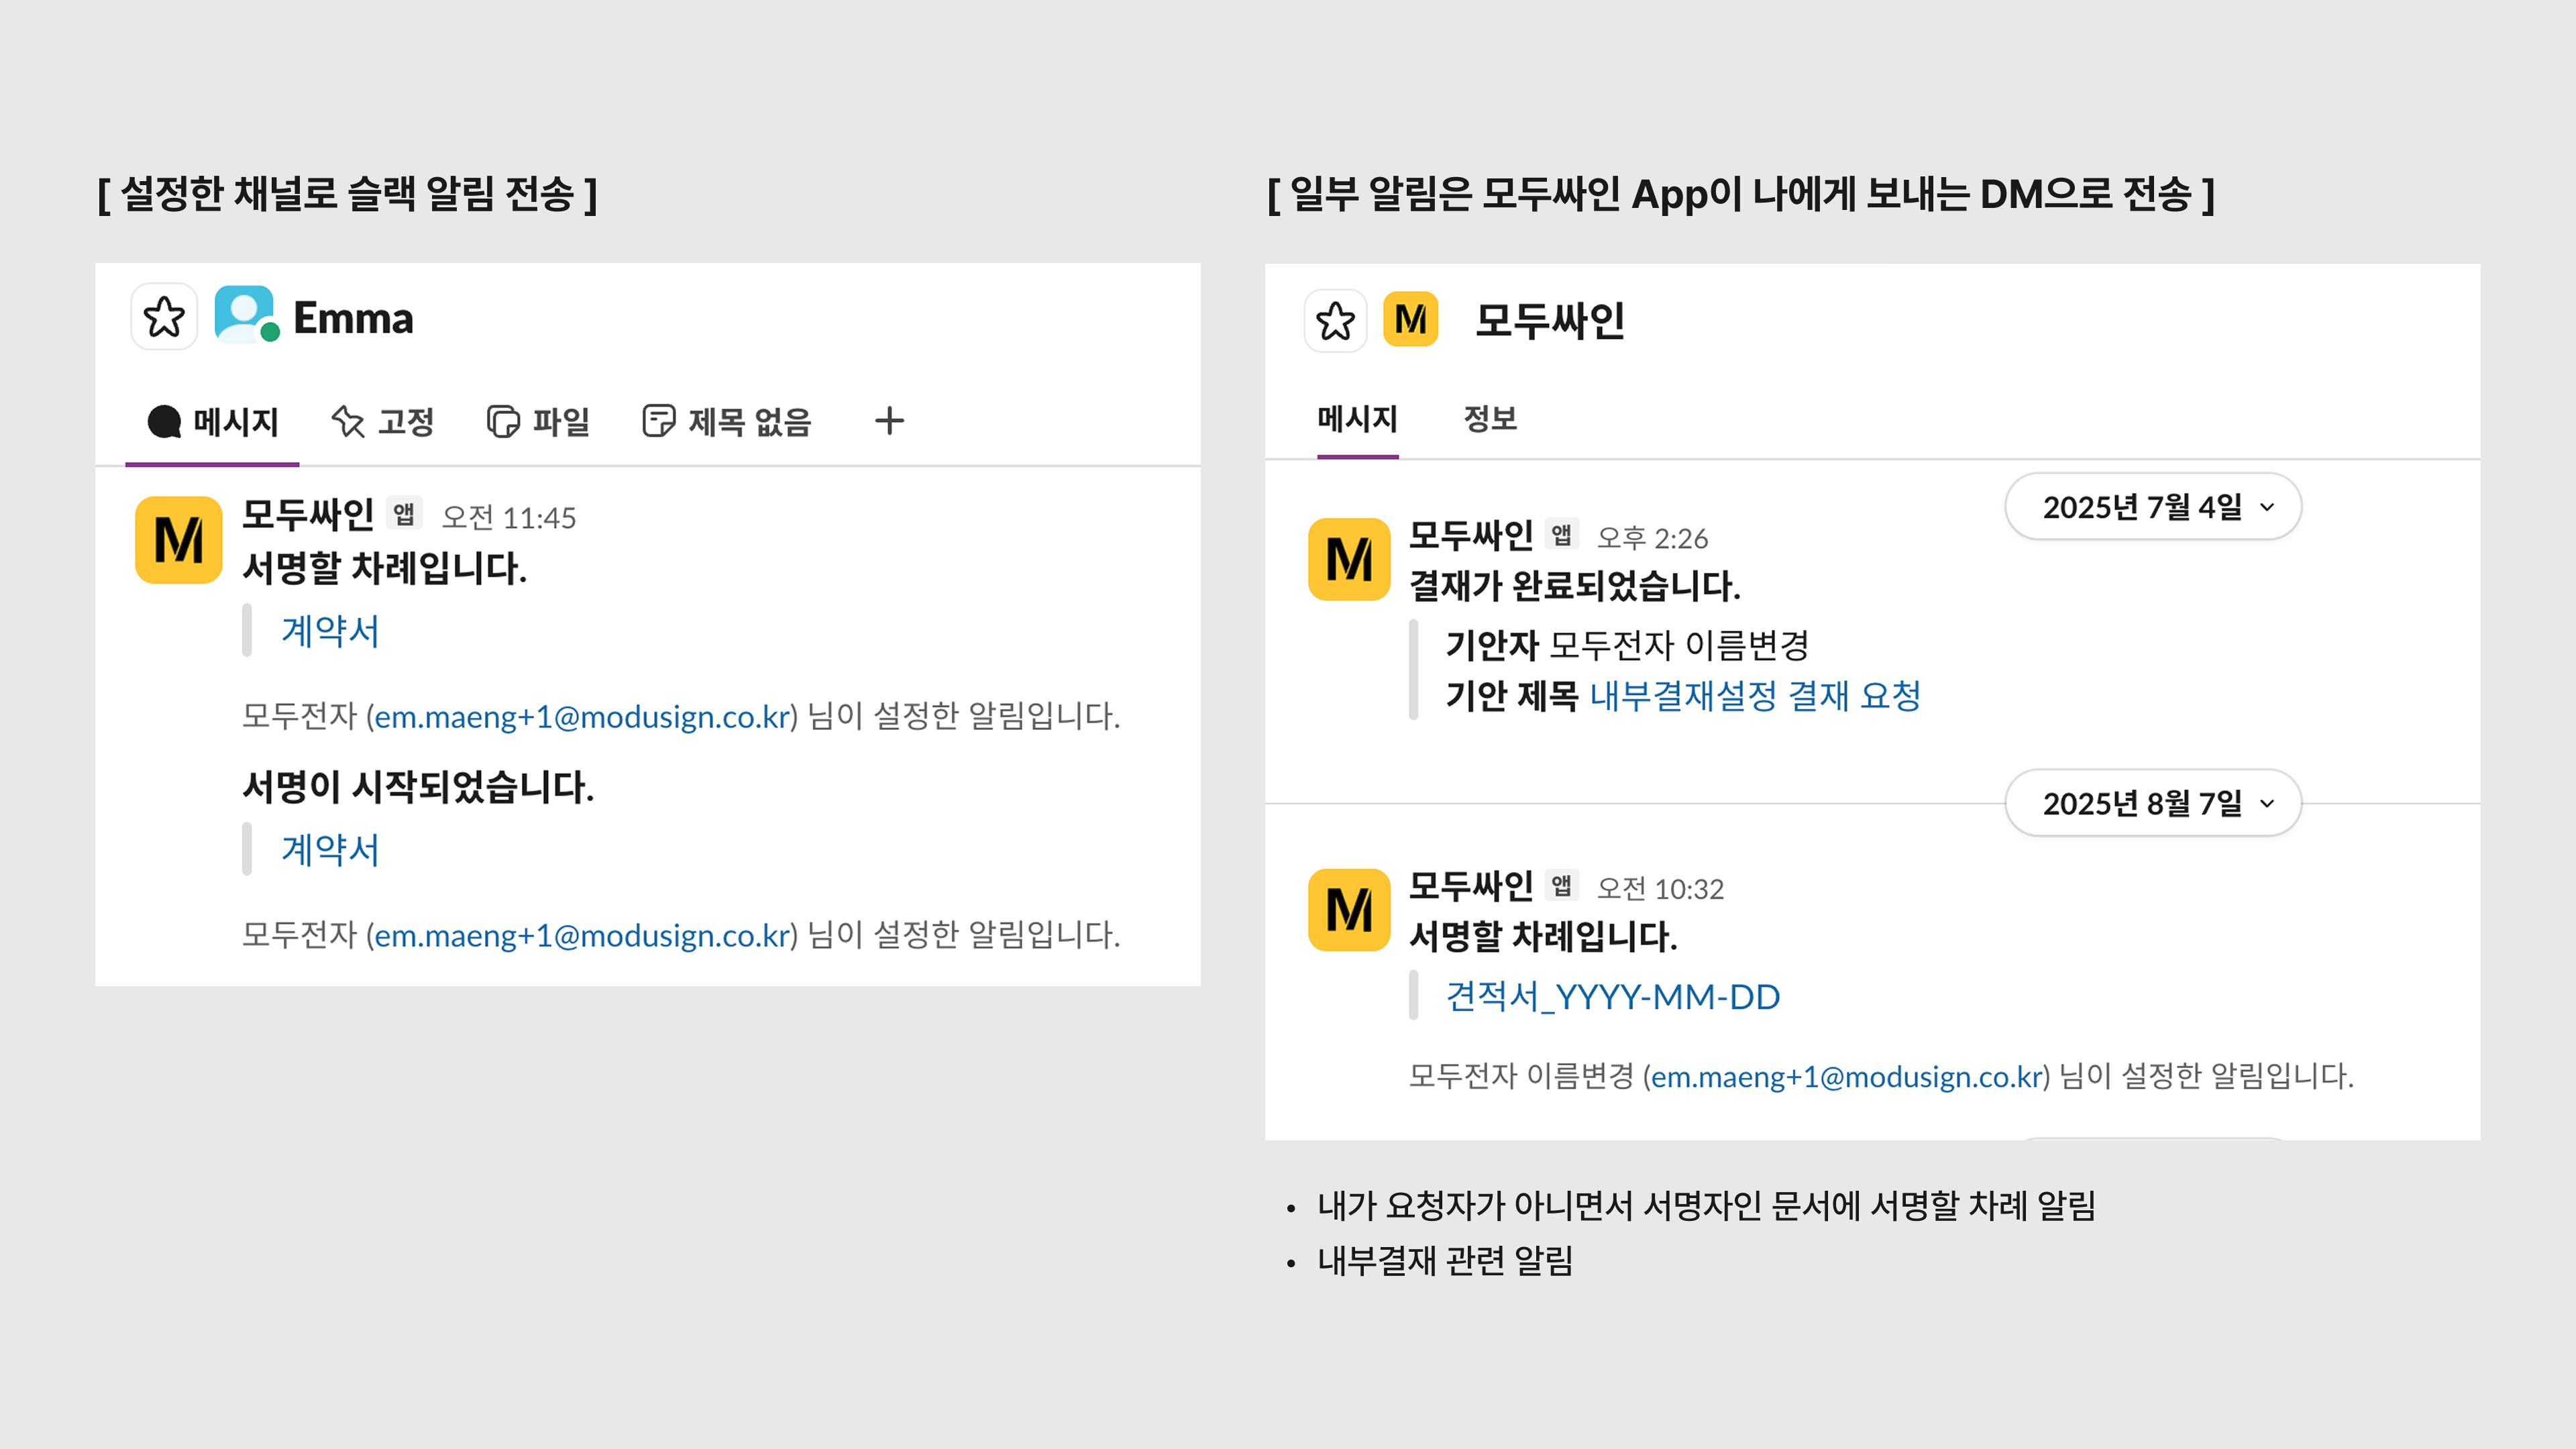The width and height of the screenshot is (2576, 1449).
Task: Select 메시지 tab in 모두싸인 DM
Action: [1357, 419]
